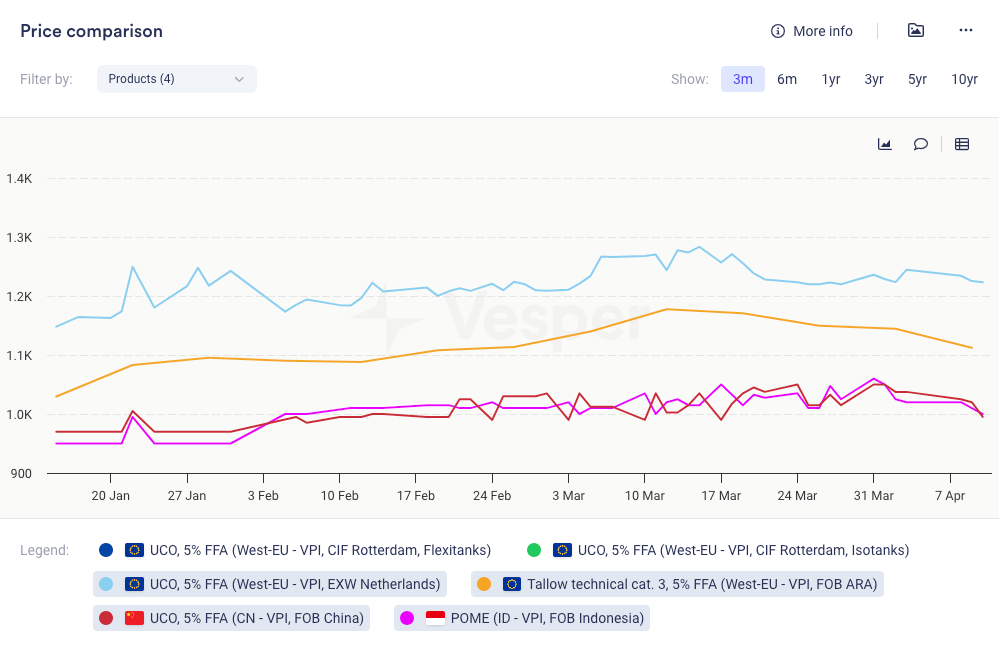Viewport: 999px width, 646px height.
Task: Open the Products (4) filter dropdown
Action: coord(177,78)
